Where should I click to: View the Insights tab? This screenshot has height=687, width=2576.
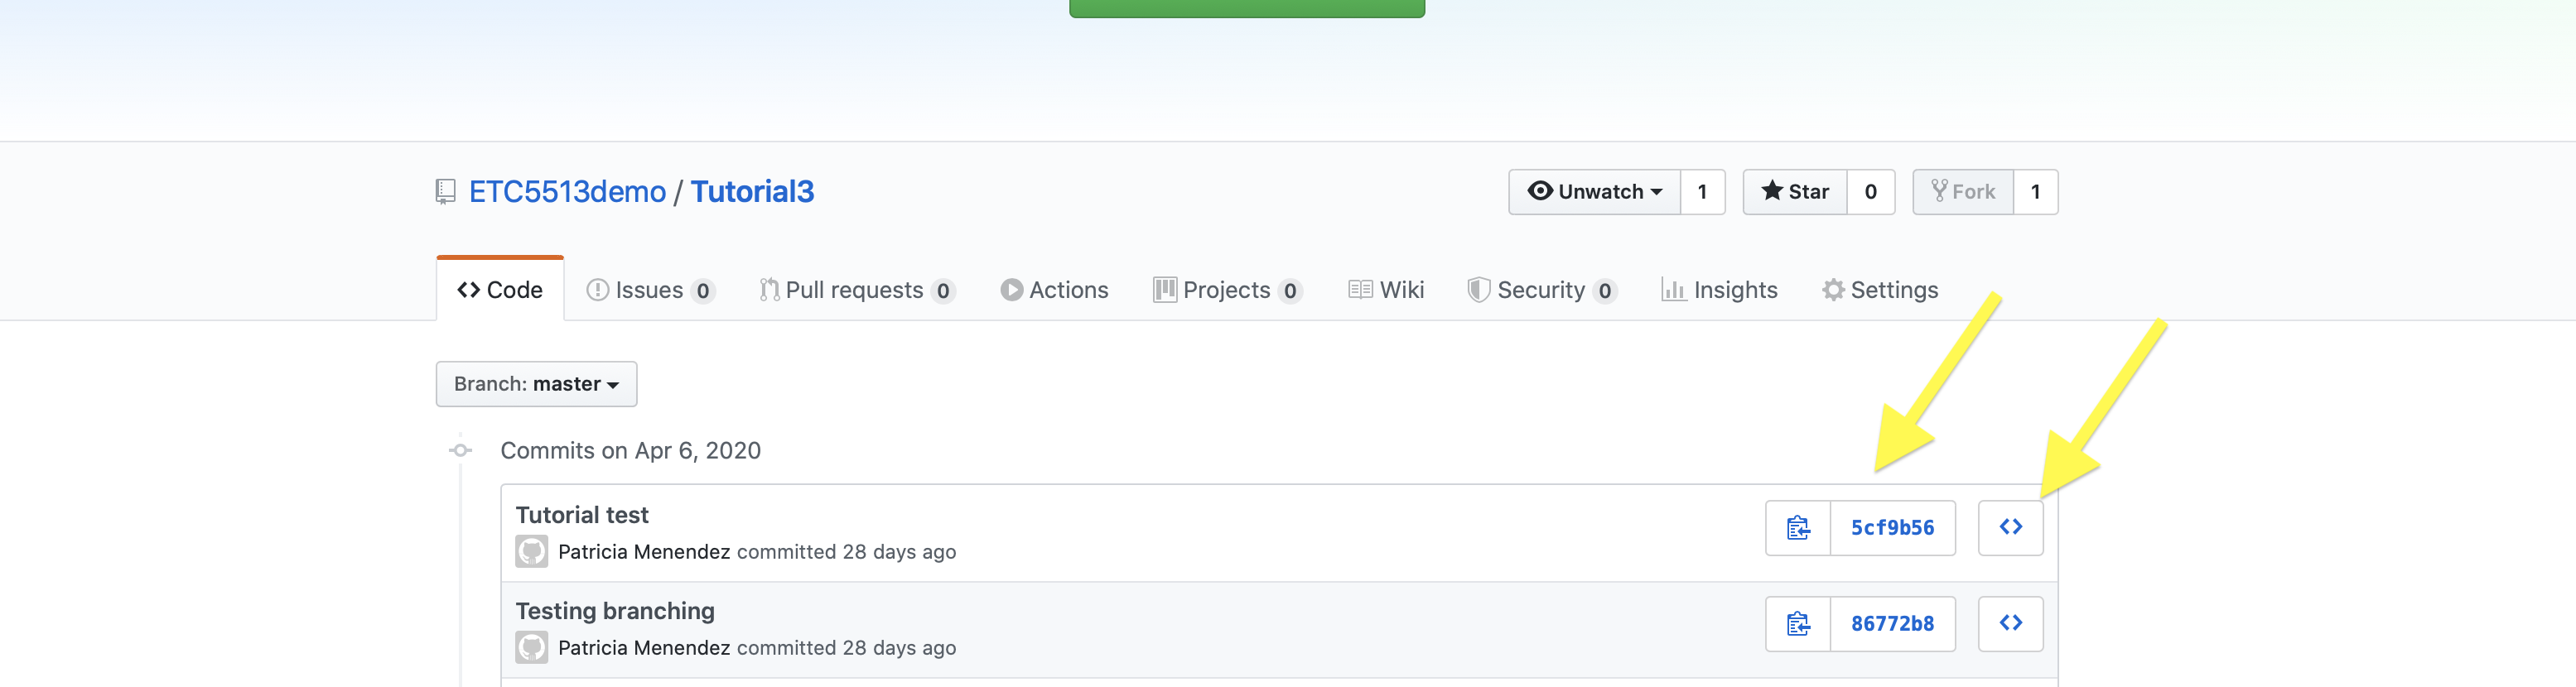pyautogui.click(x=1719, y=290)
